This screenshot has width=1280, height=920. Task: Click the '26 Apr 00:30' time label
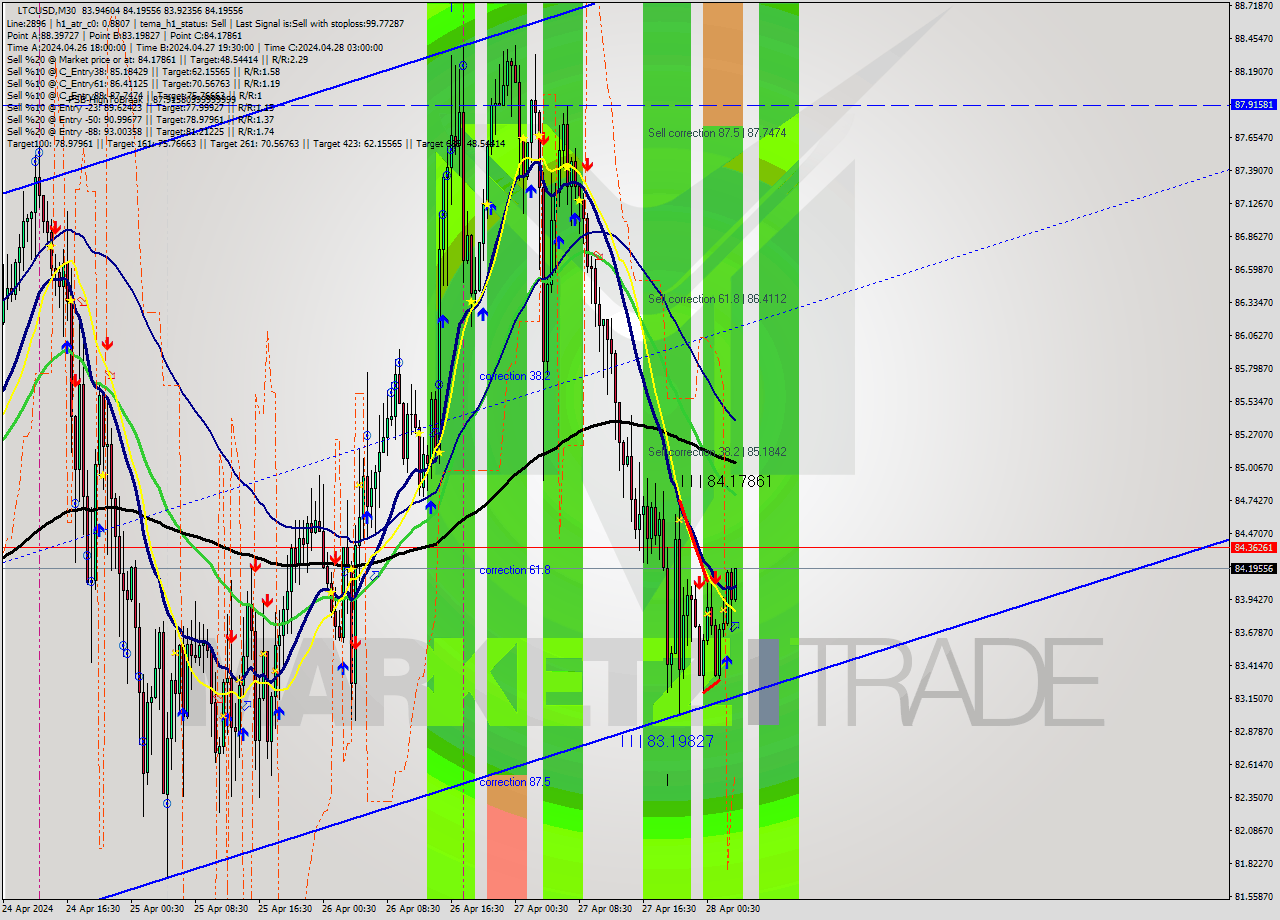click(349, 909)
